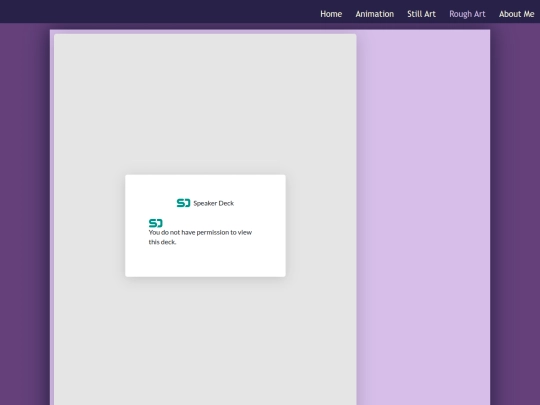Click the Speaker Deck logo icon at top of card
This screenshot has width=540, height=405.
[183, 203]
